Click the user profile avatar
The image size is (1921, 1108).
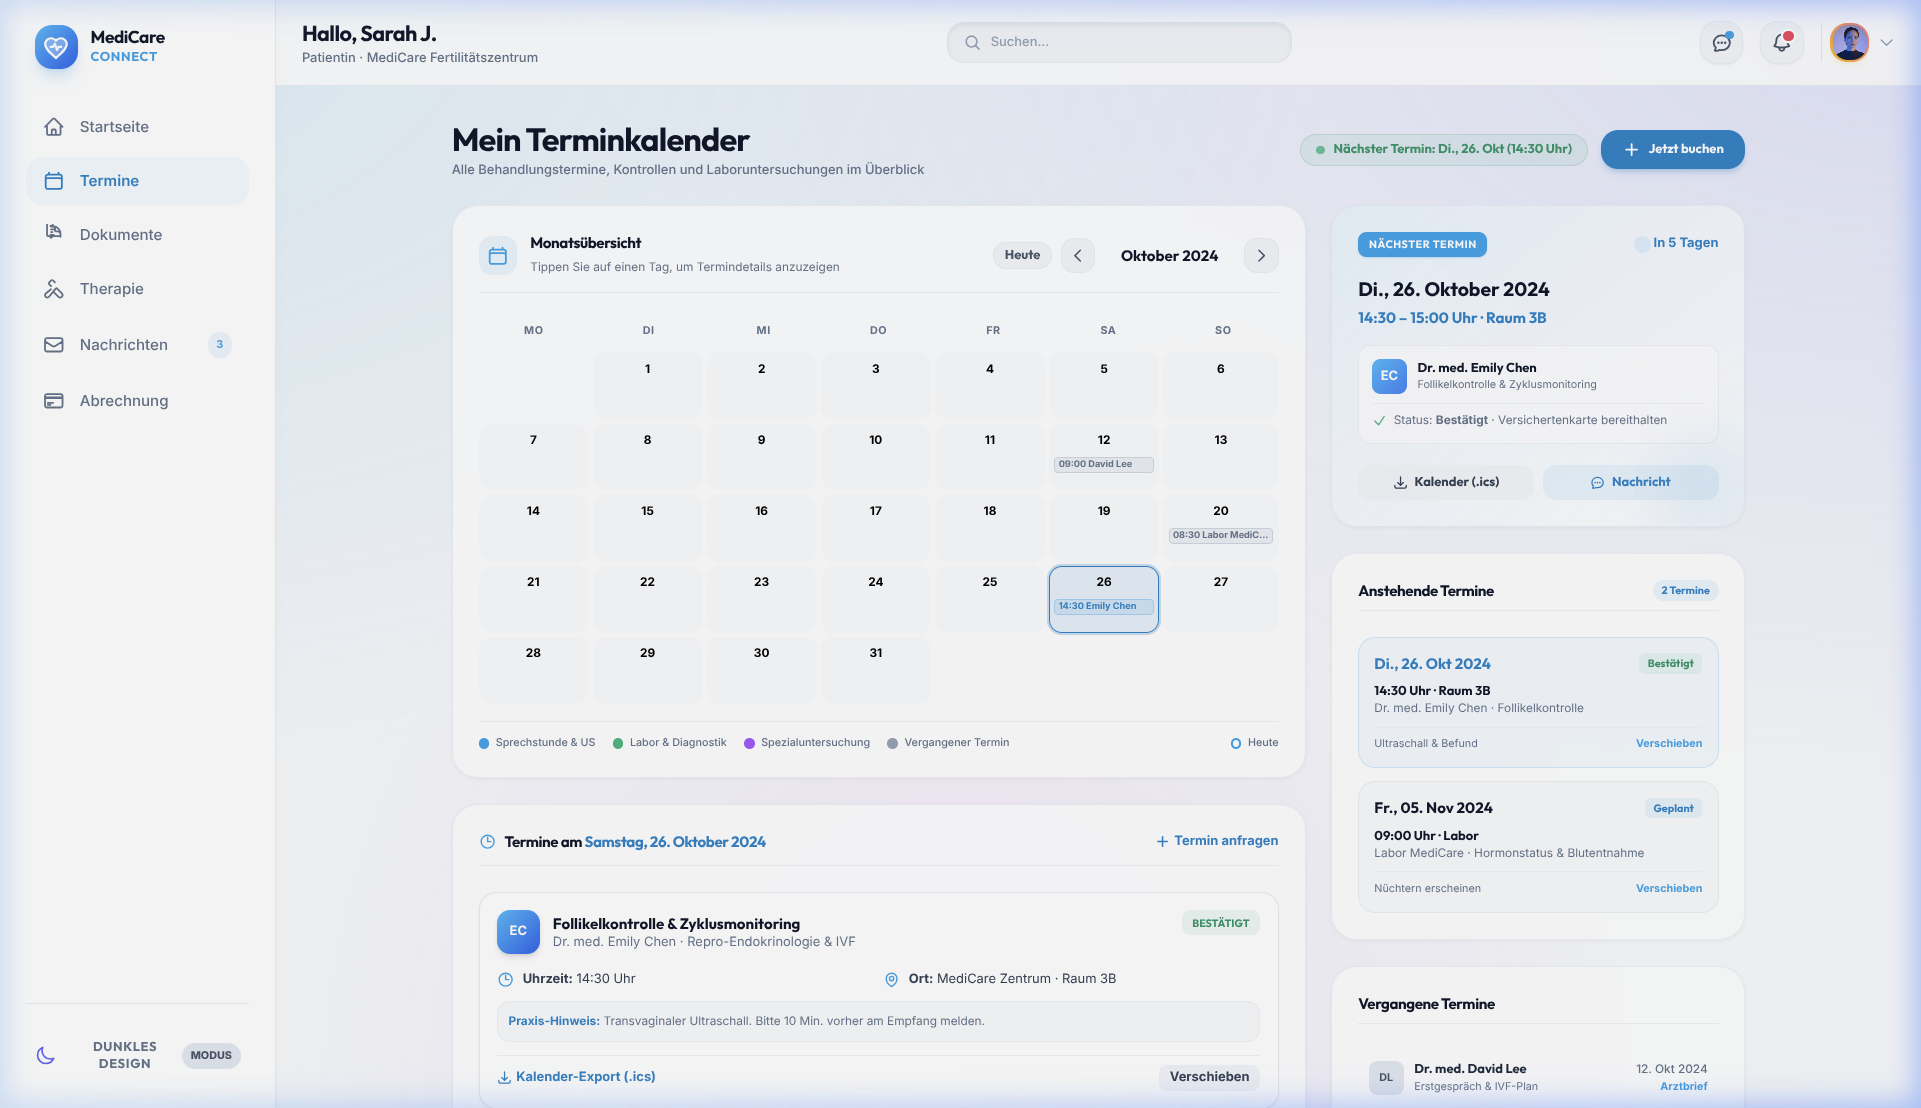(x=1850, y=43)
